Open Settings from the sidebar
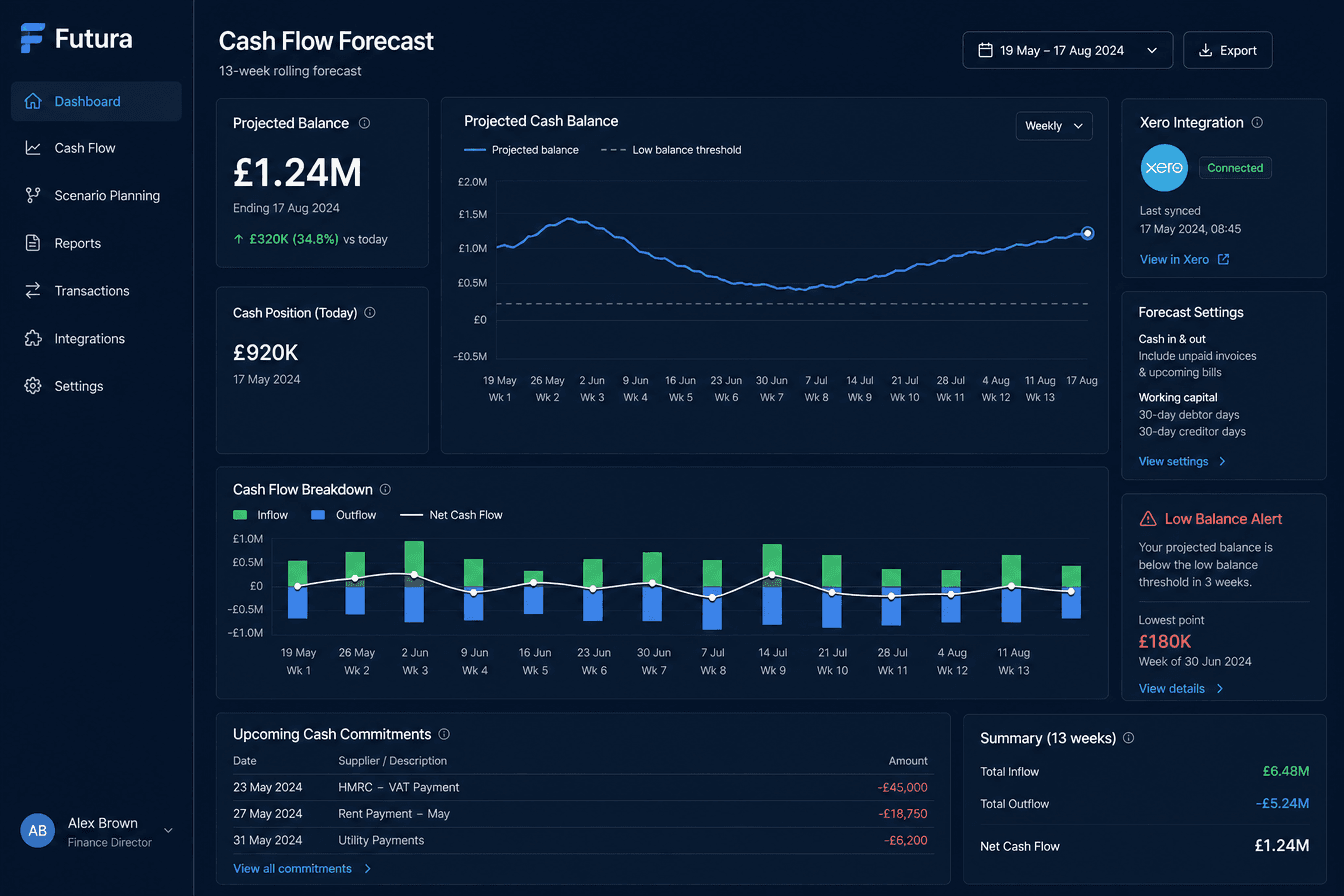 (96, 386)
